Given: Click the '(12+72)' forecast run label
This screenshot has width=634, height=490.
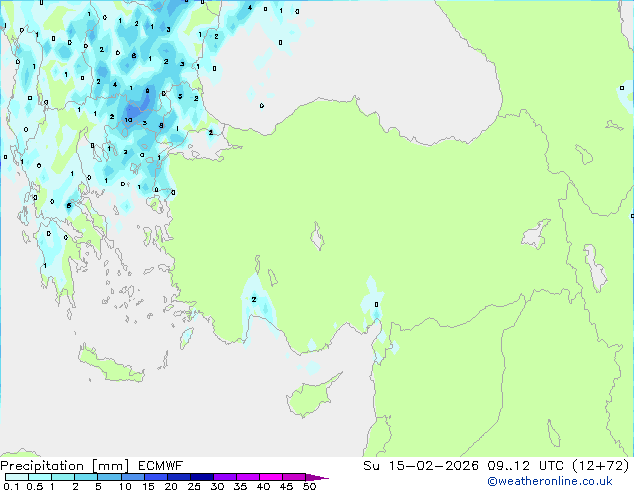Looking at the screenshot, I should coord(601,466).
